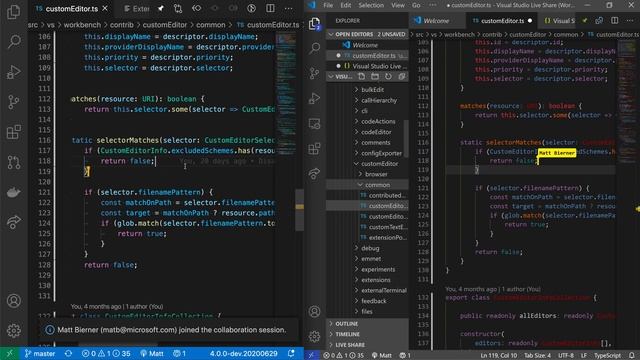640x360 pixels.
Task: Click Tab Size: 4 in right status bar
Action: 537,356
